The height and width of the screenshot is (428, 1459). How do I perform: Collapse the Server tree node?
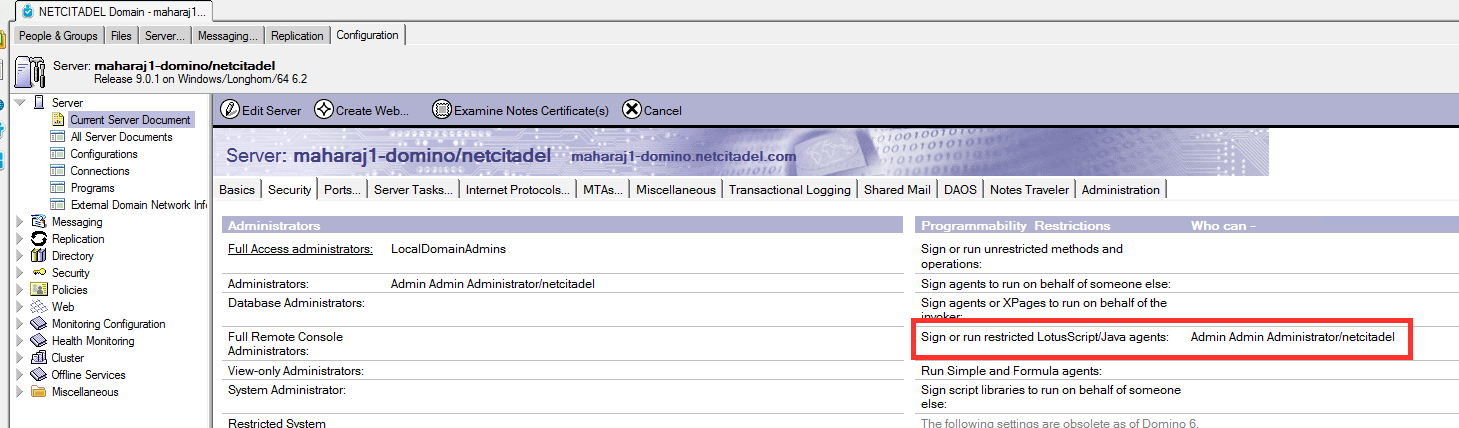pos(20,103)
